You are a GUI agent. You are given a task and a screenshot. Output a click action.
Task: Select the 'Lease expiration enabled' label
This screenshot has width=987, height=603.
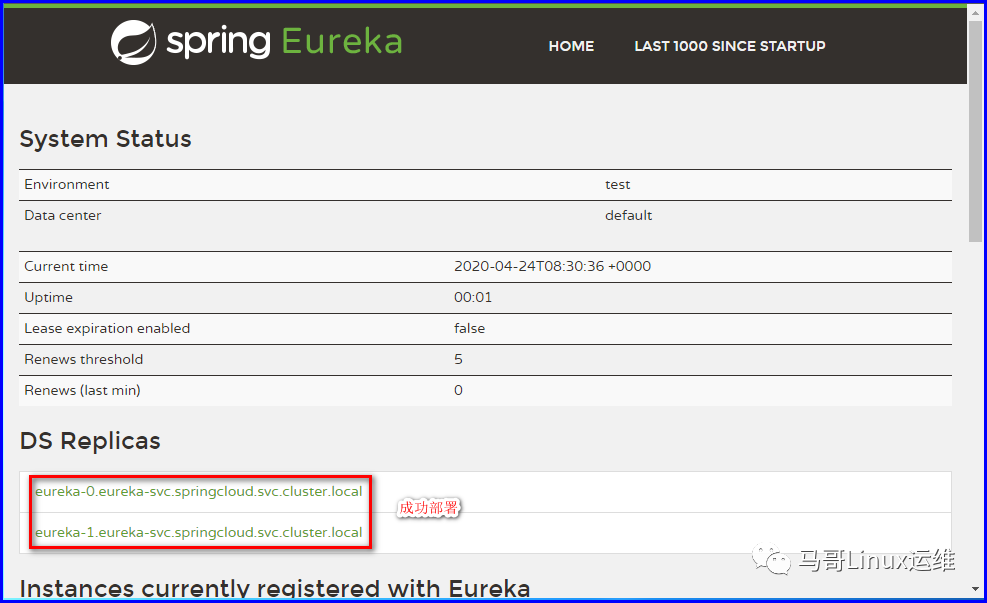click(107, 328)
